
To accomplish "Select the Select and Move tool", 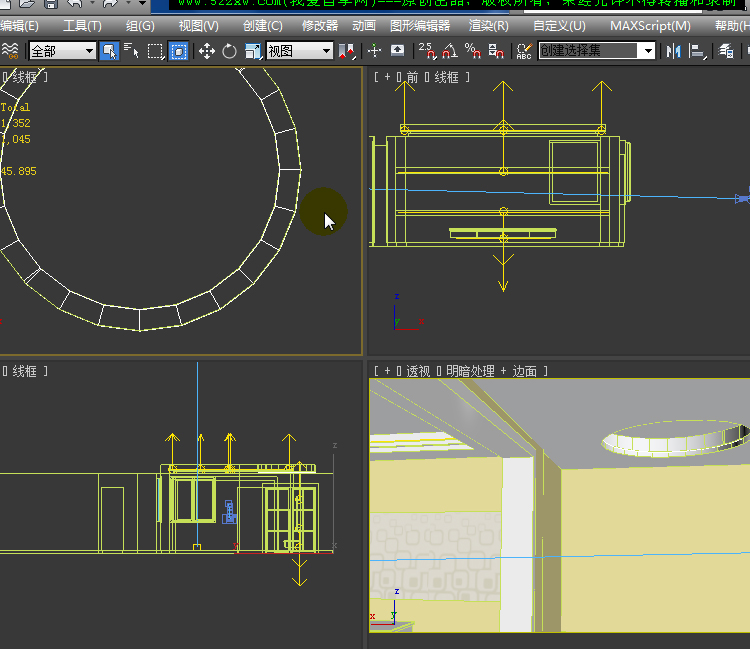I will point(207,51).
